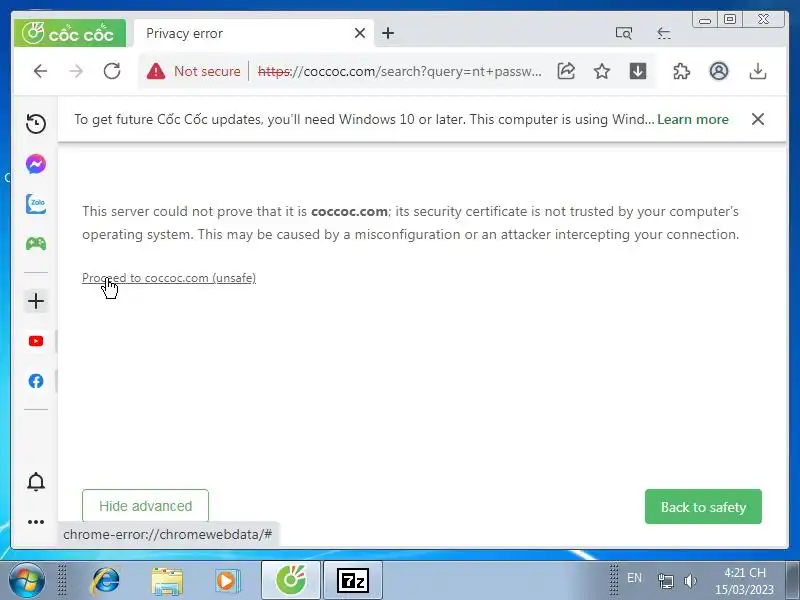Open Games controller icon in sidebar
Screen dimensions: 800x600
click(36, 243)
